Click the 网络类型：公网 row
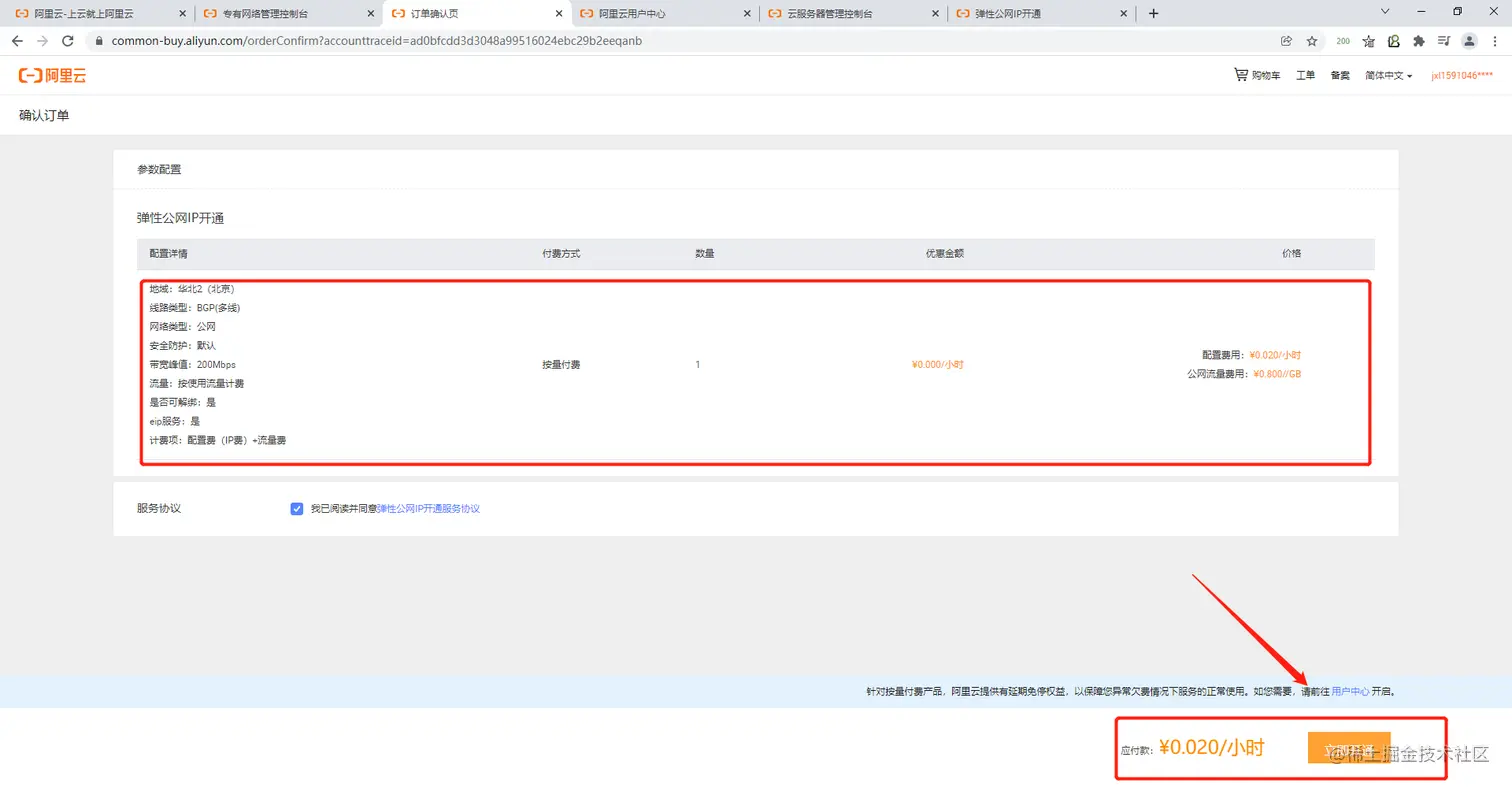The width and height of the screenshot is (1512, 787). pos(182,326)
